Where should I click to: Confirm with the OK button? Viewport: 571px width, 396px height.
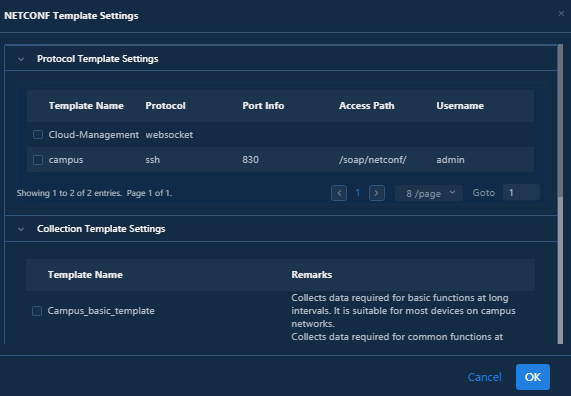pos(533,377)
